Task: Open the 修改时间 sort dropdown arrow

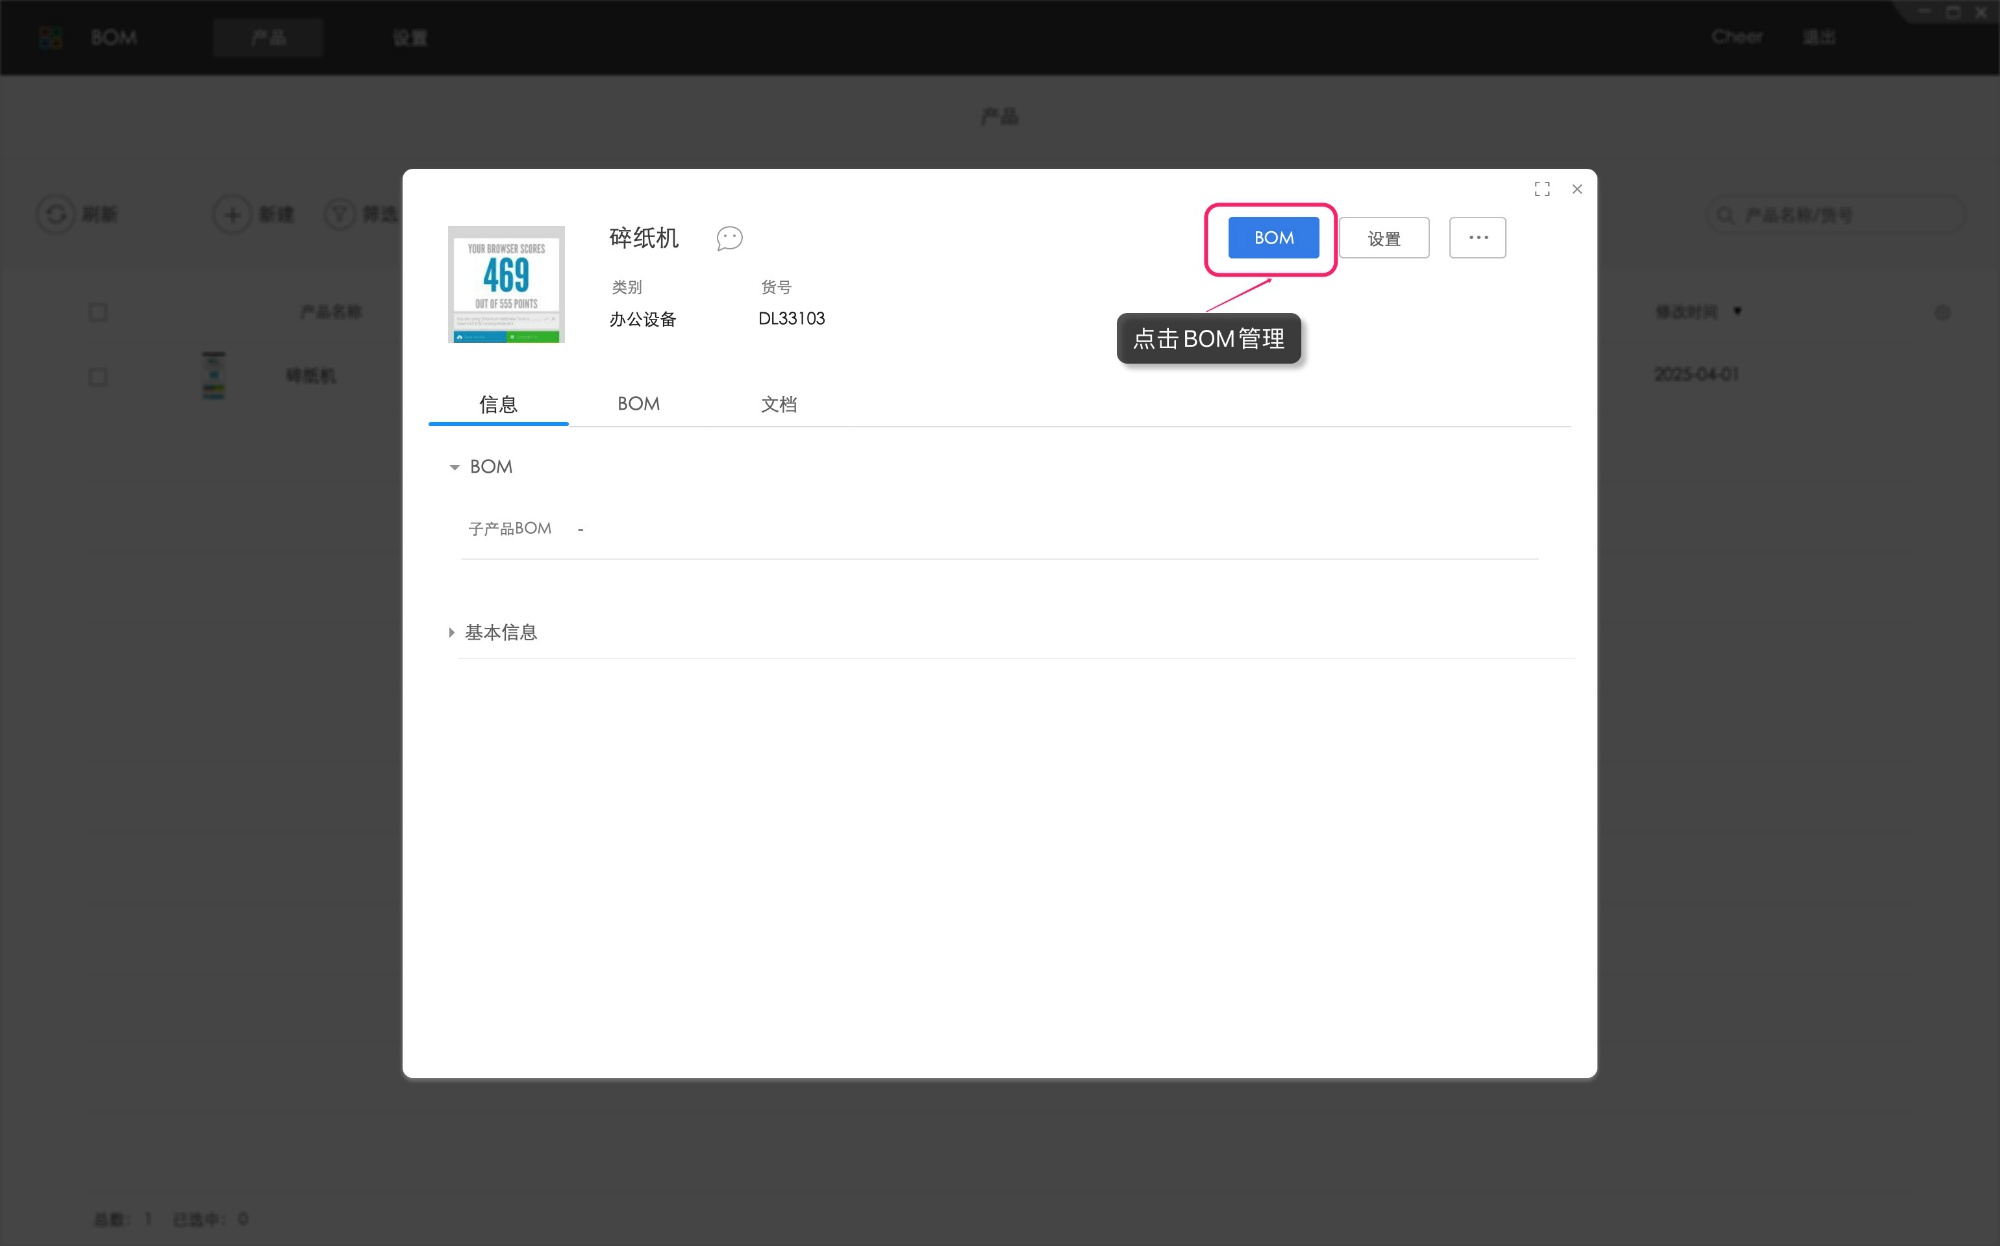Action: click(x=1738, y=311)
